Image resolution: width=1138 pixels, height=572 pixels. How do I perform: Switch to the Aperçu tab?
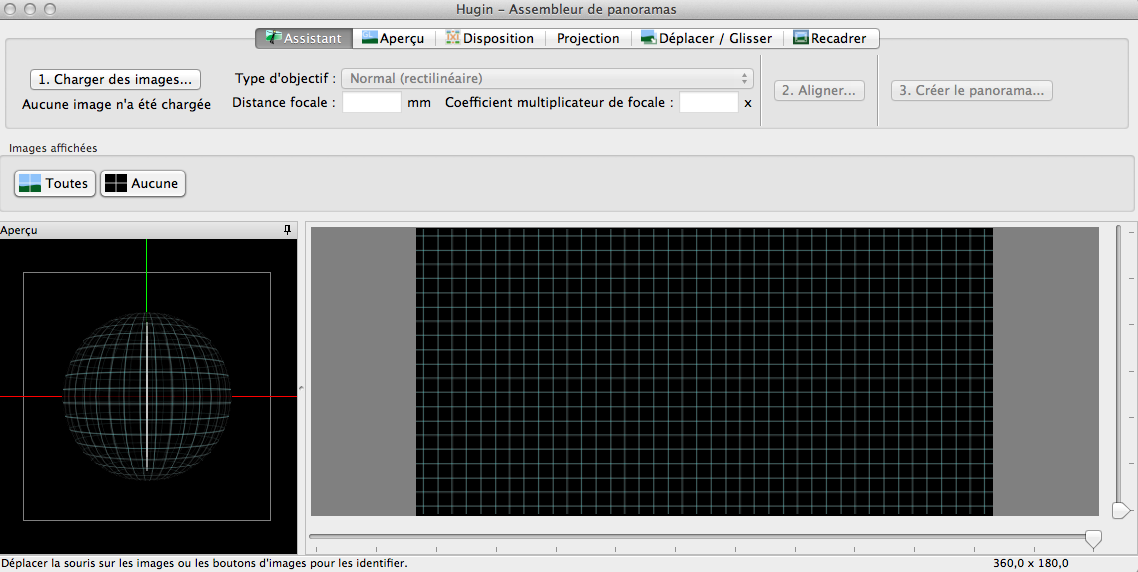point(393,38)
